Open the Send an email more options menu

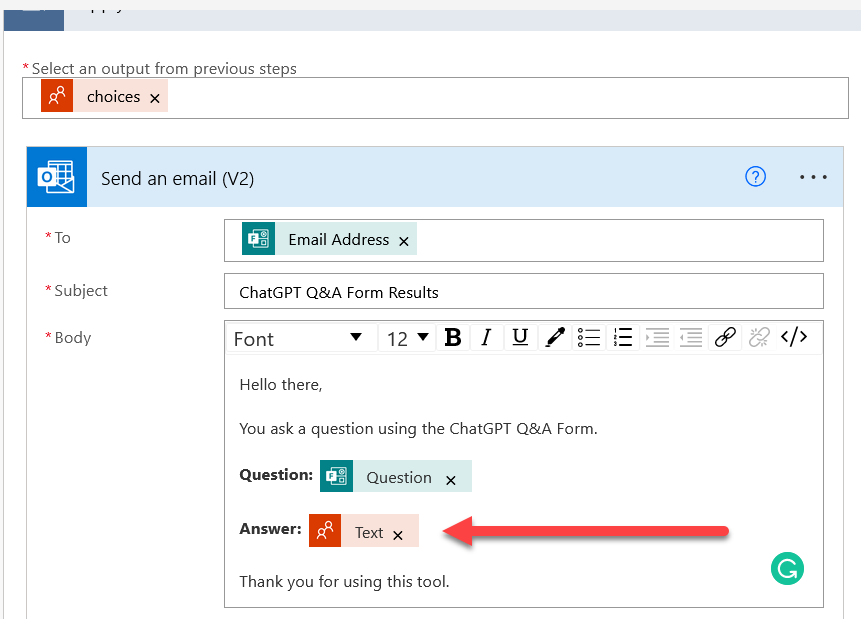click(813, 177)
